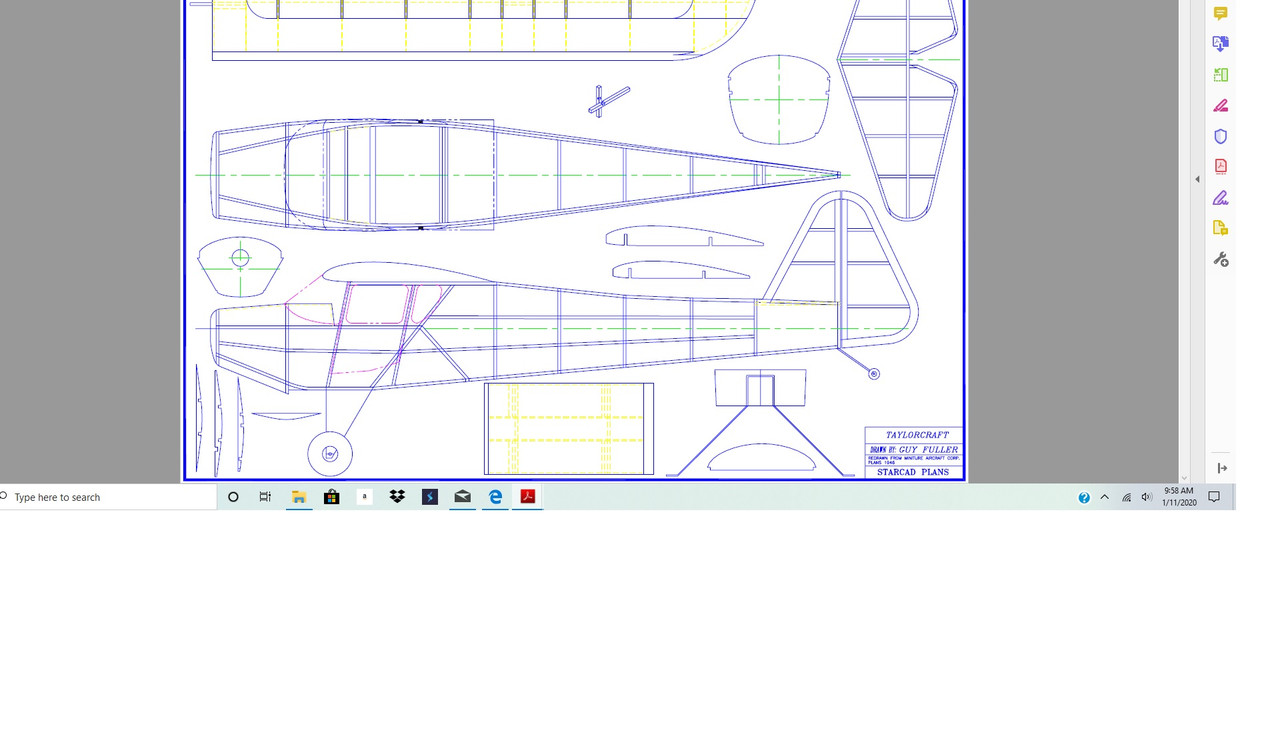Open Action Center from the taskbar corner

(x=1214, y=497)
